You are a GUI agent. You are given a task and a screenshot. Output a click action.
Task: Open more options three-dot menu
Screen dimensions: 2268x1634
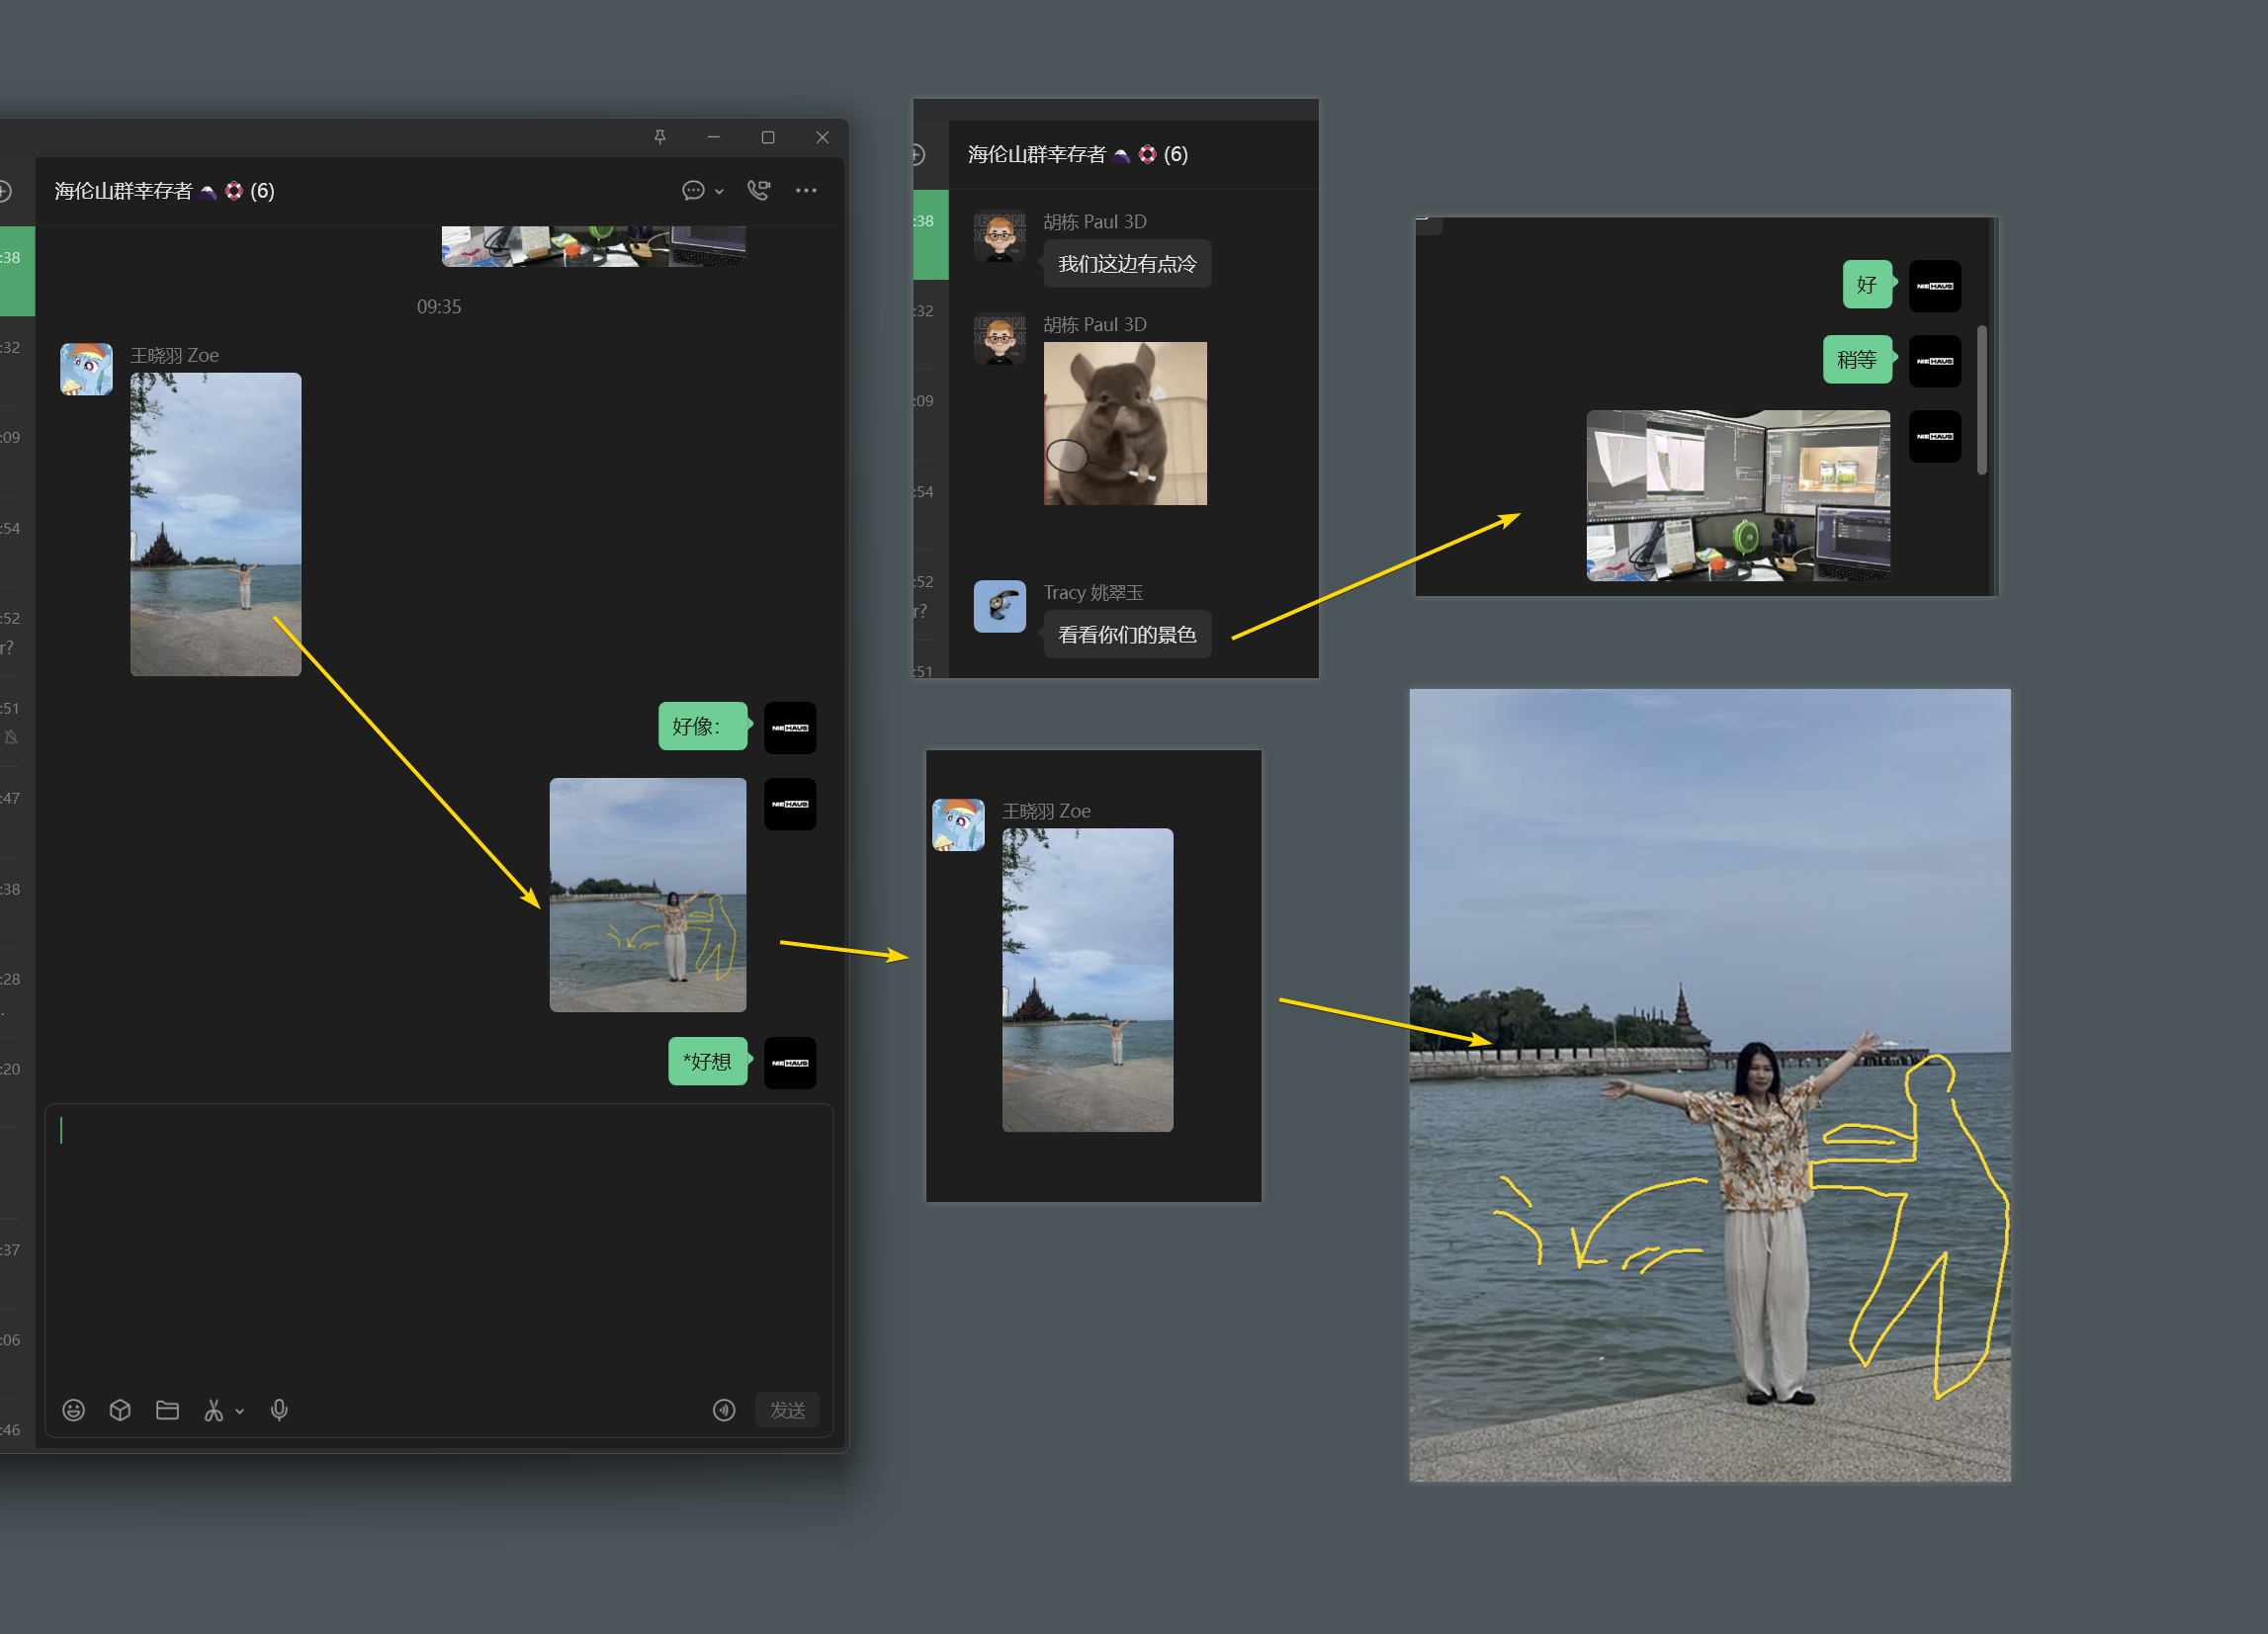pos(806,190)
